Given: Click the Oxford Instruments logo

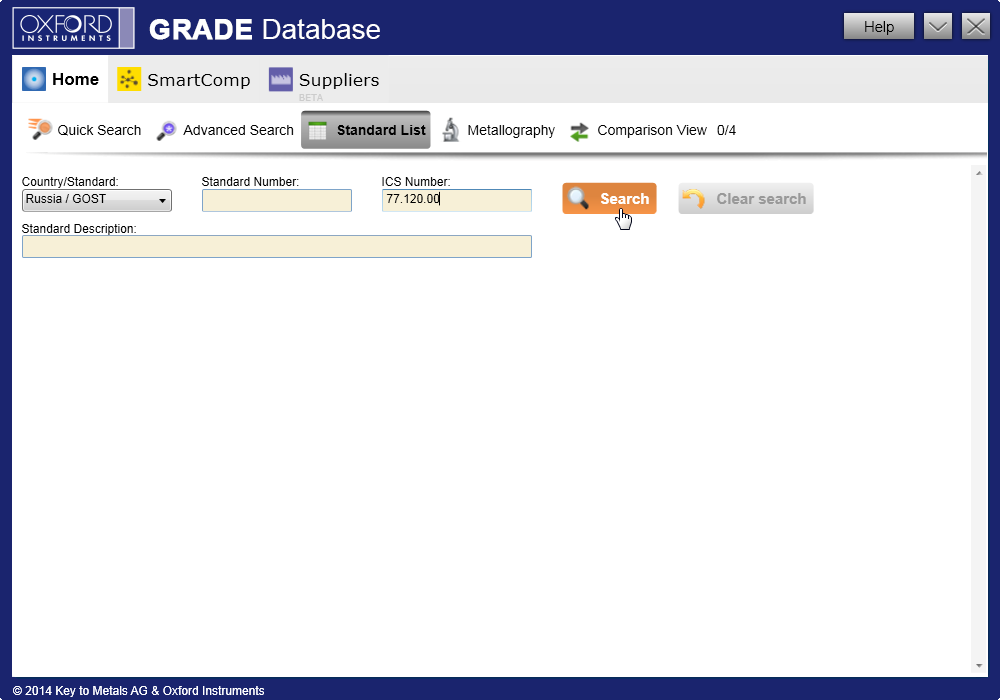Looking at the screenshot, I should [x=73, y=28].
